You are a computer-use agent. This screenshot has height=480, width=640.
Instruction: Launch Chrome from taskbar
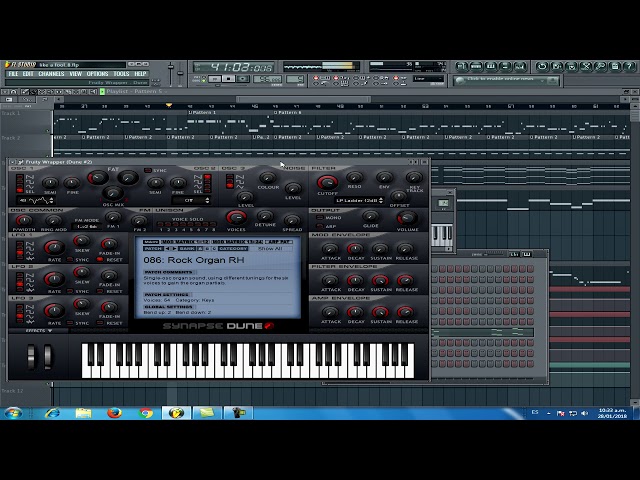coord(145,413)
